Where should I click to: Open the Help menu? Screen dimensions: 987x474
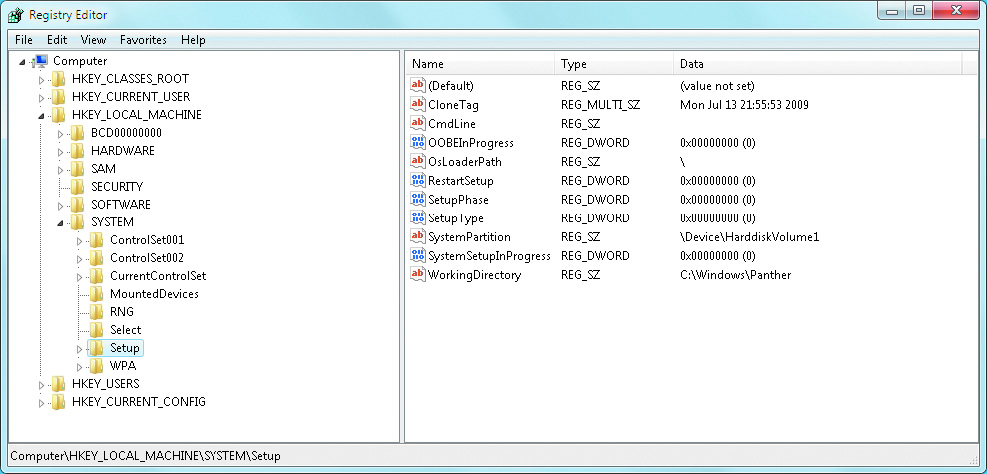193,40
